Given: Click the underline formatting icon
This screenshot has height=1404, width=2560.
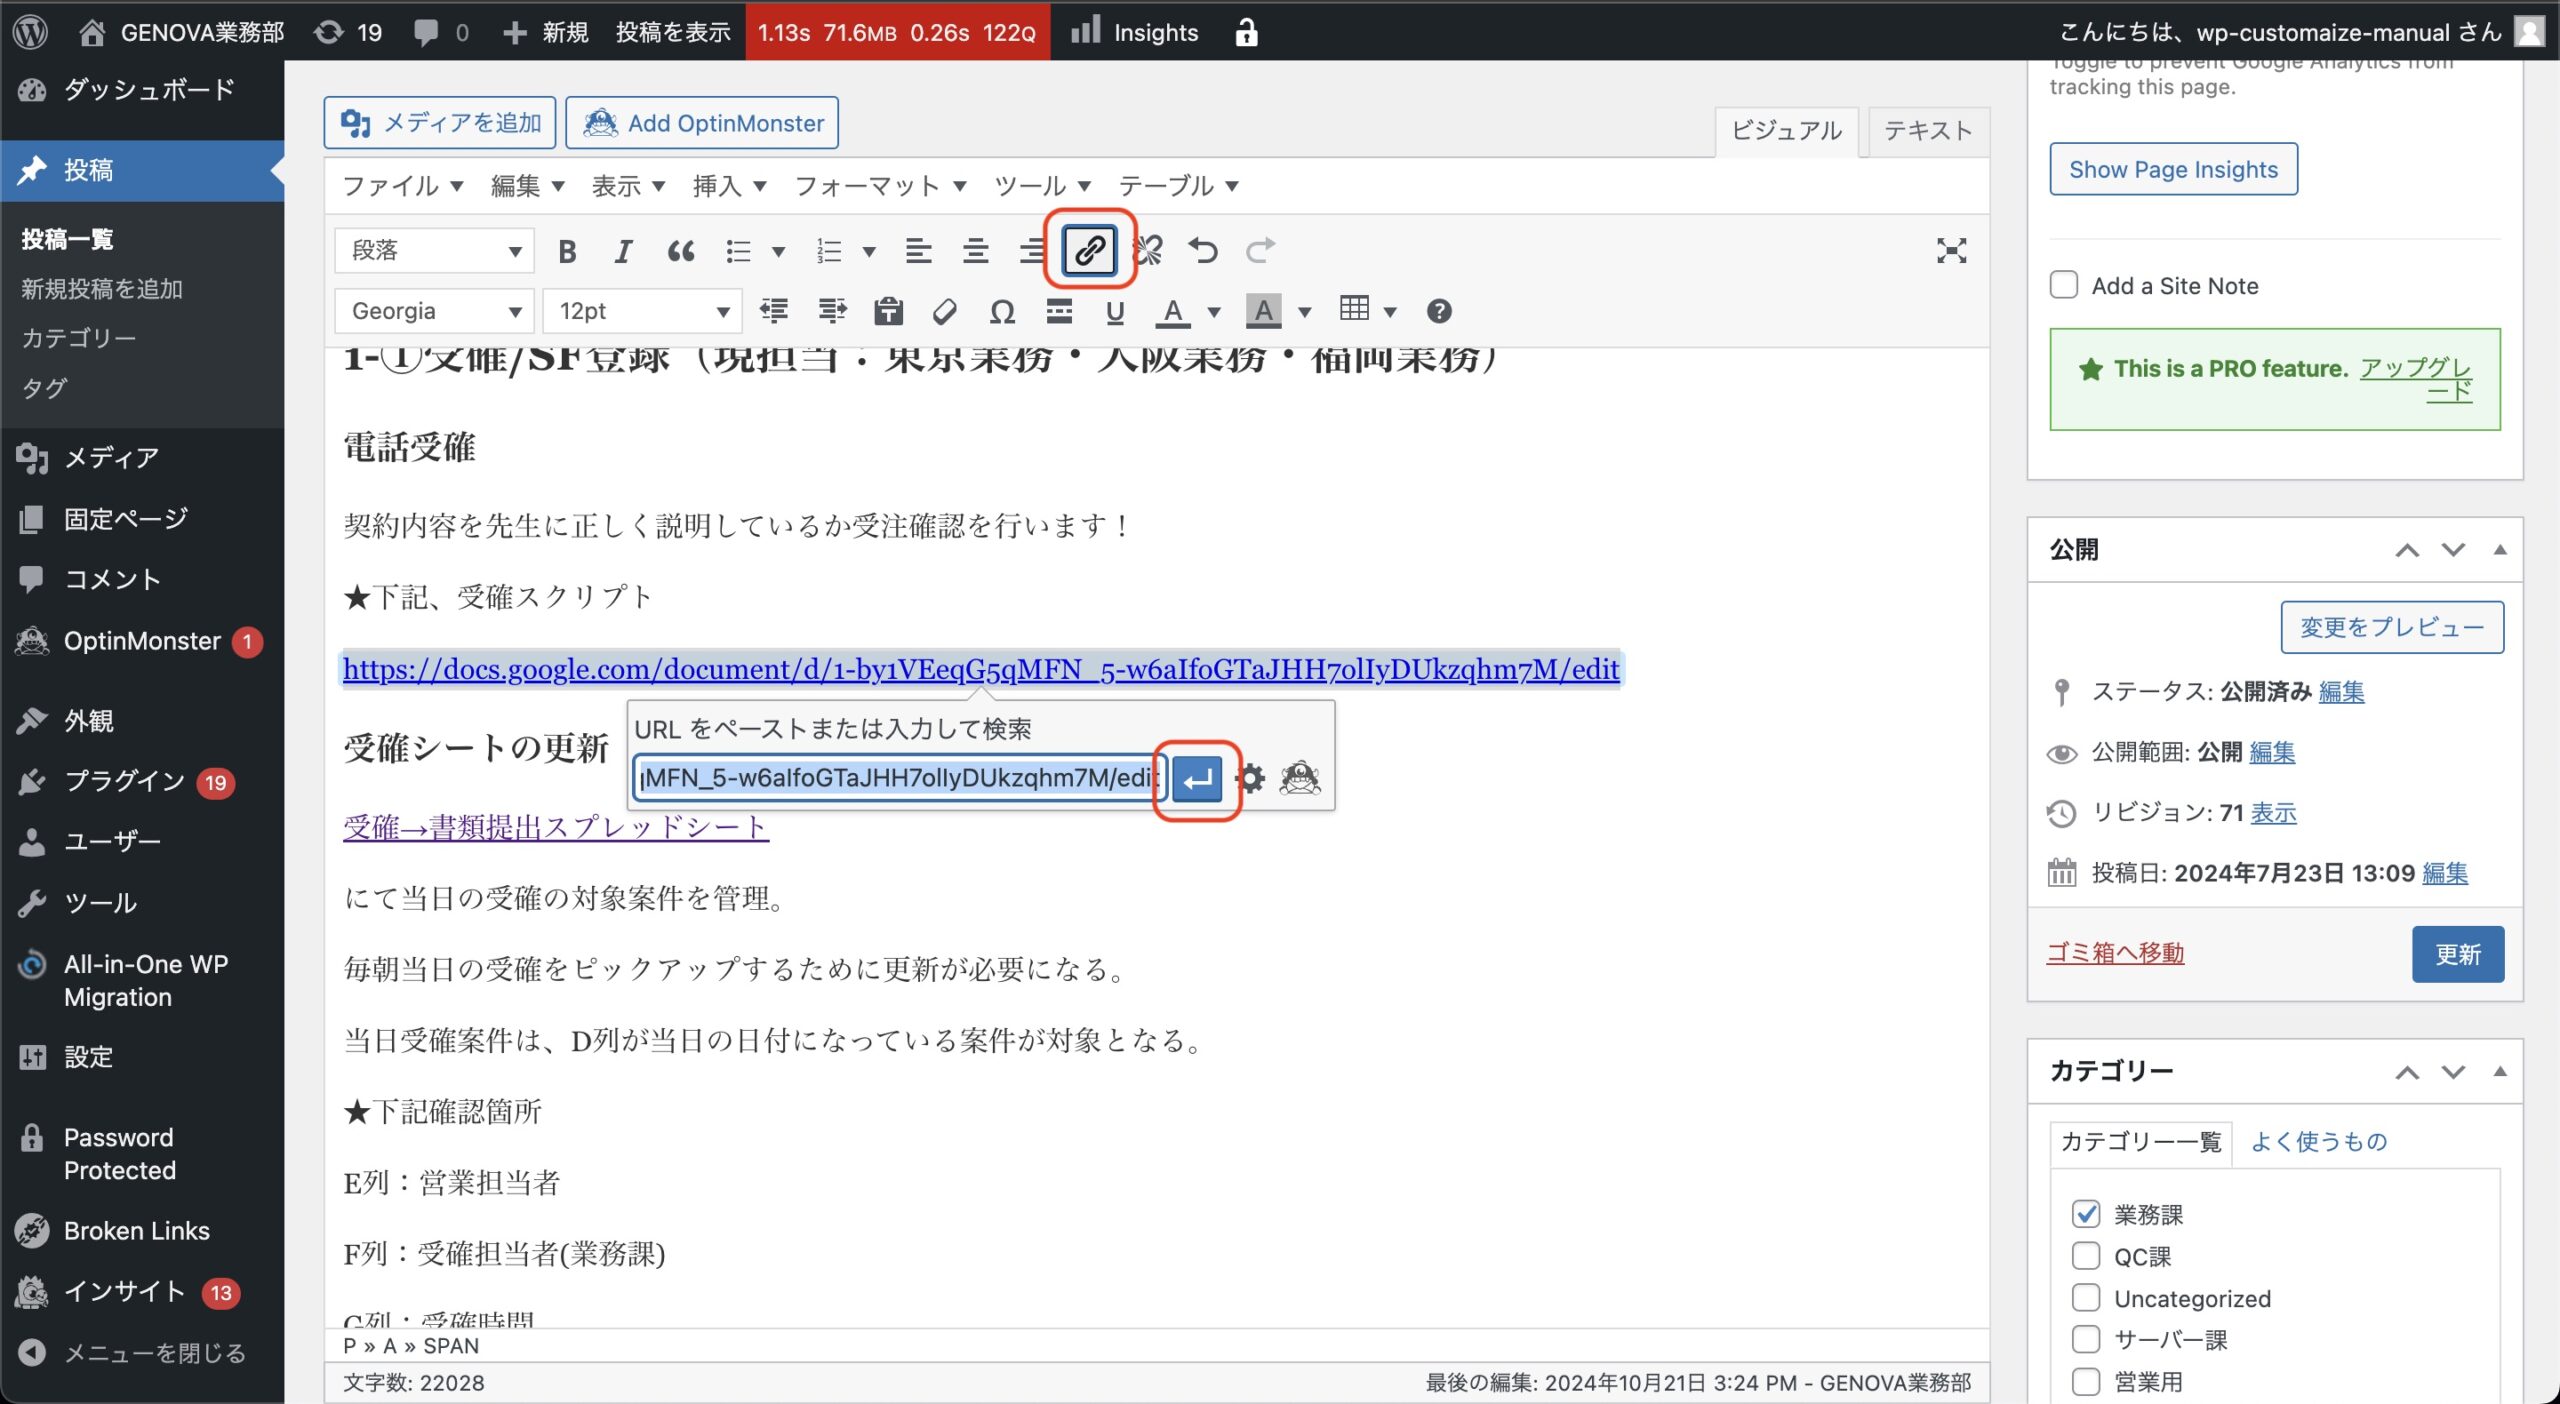Looking at the screenshot, I should pyautogui.click(x=1115, y=312).
